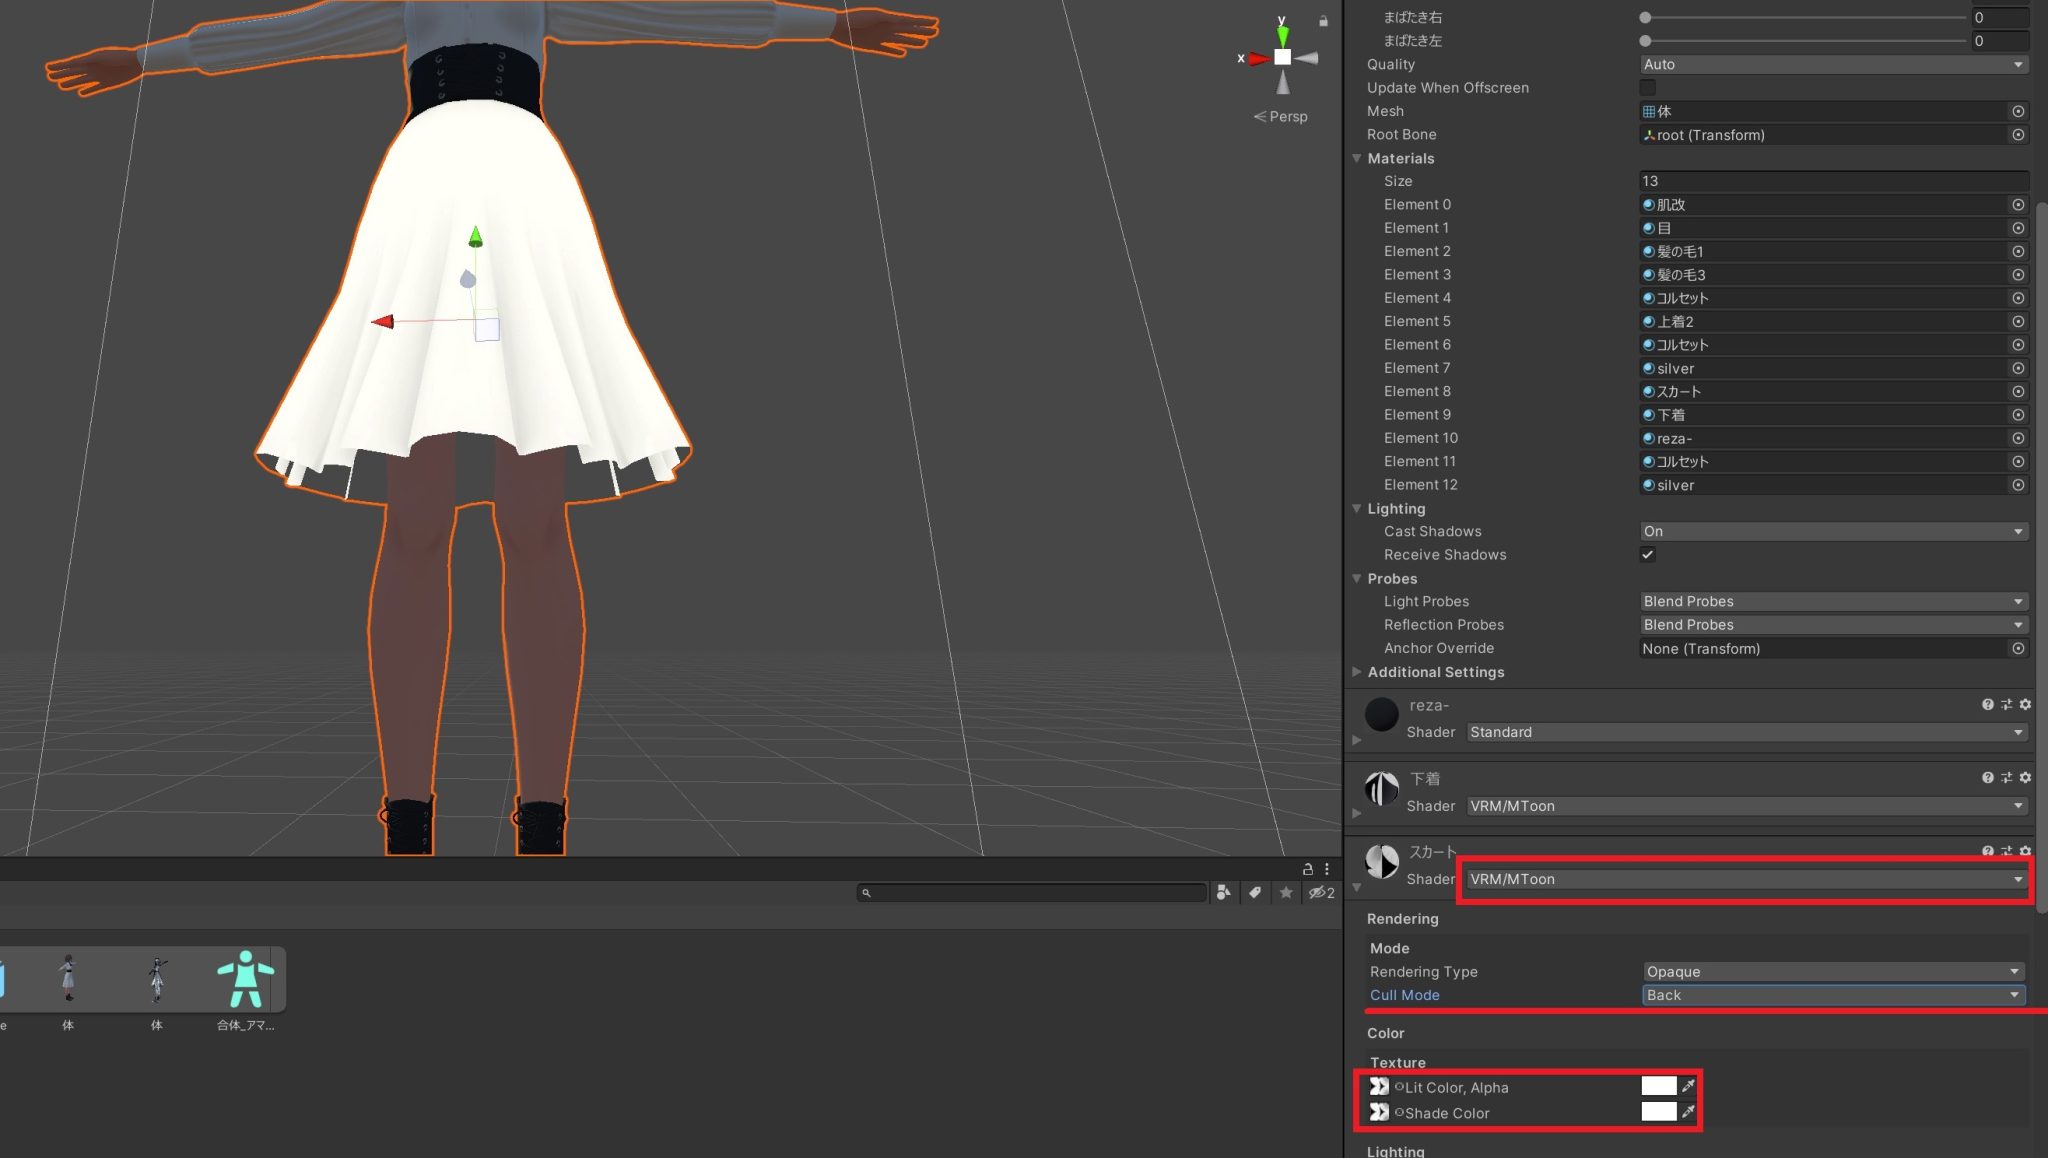Open the object picker for the Mesh field
The width and height of the screenshot is (2048, 1158).
[2018, 111]
